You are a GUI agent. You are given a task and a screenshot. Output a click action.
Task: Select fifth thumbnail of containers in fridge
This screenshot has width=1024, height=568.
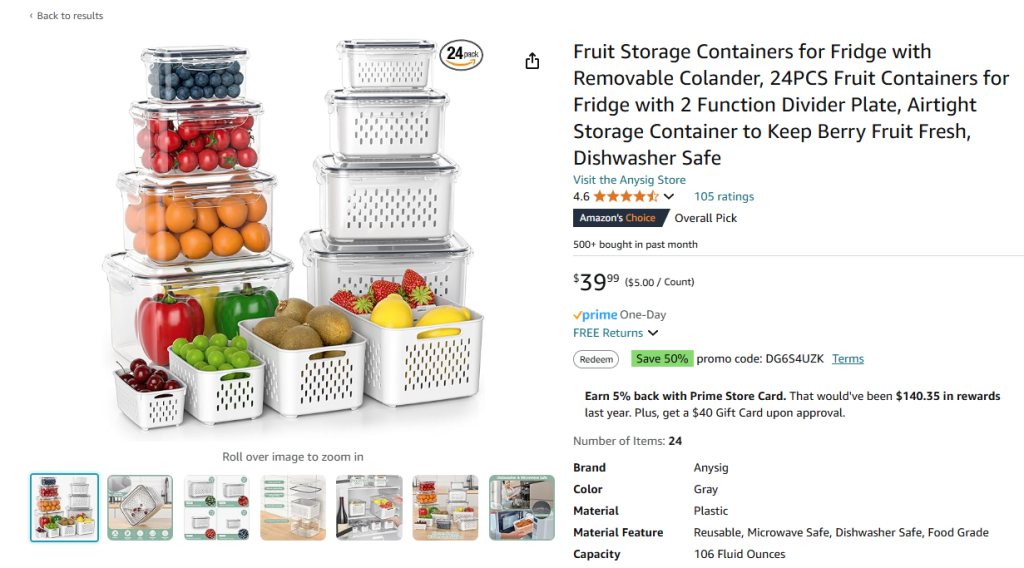(x=369, y=507)
